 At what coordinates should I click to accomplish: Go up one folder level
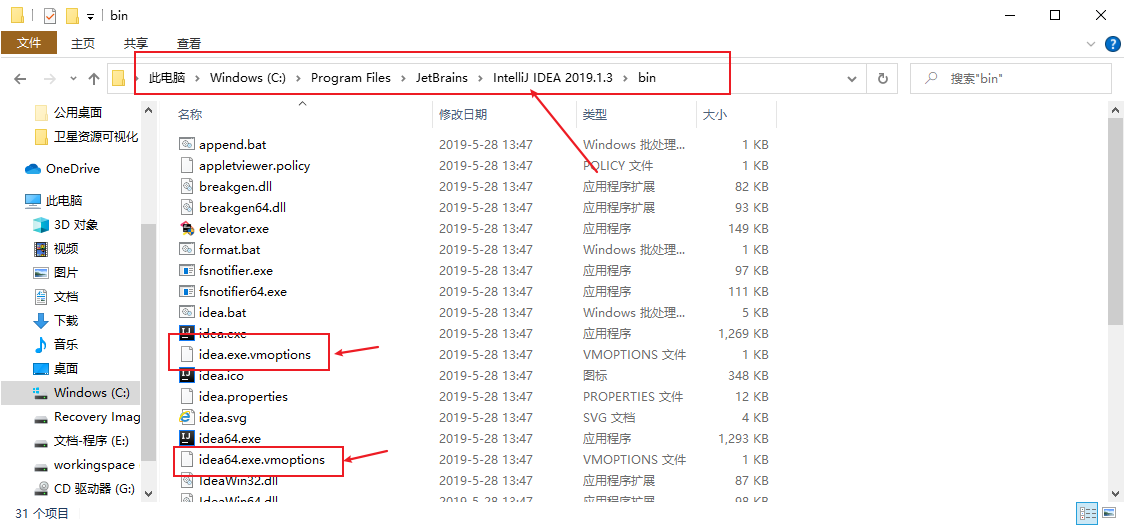tap(93, 78)
